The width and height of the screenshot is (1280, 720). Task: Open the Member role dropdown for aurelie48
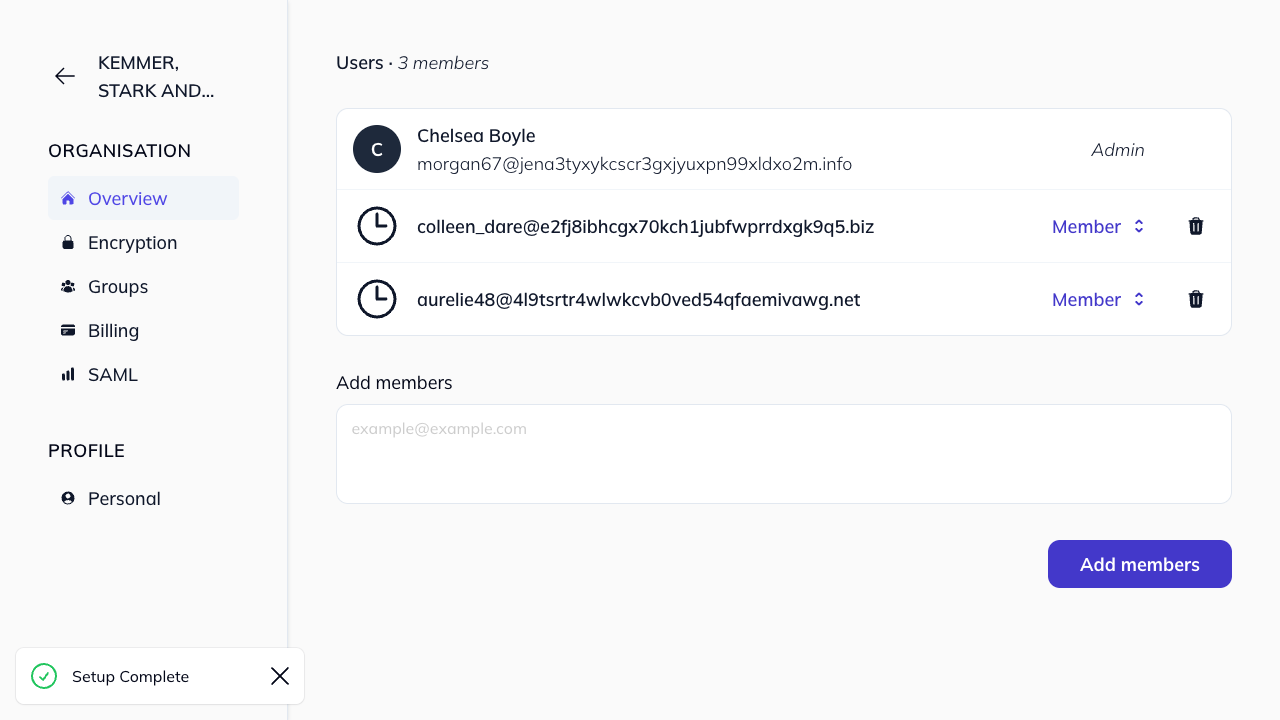coord(1098,299)
